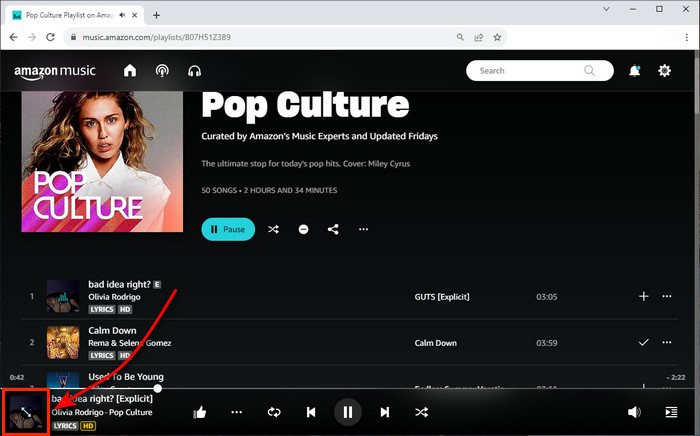Open Calm Down album link
700x436 pixels.
pyautogui.click(x=435, y=343)
